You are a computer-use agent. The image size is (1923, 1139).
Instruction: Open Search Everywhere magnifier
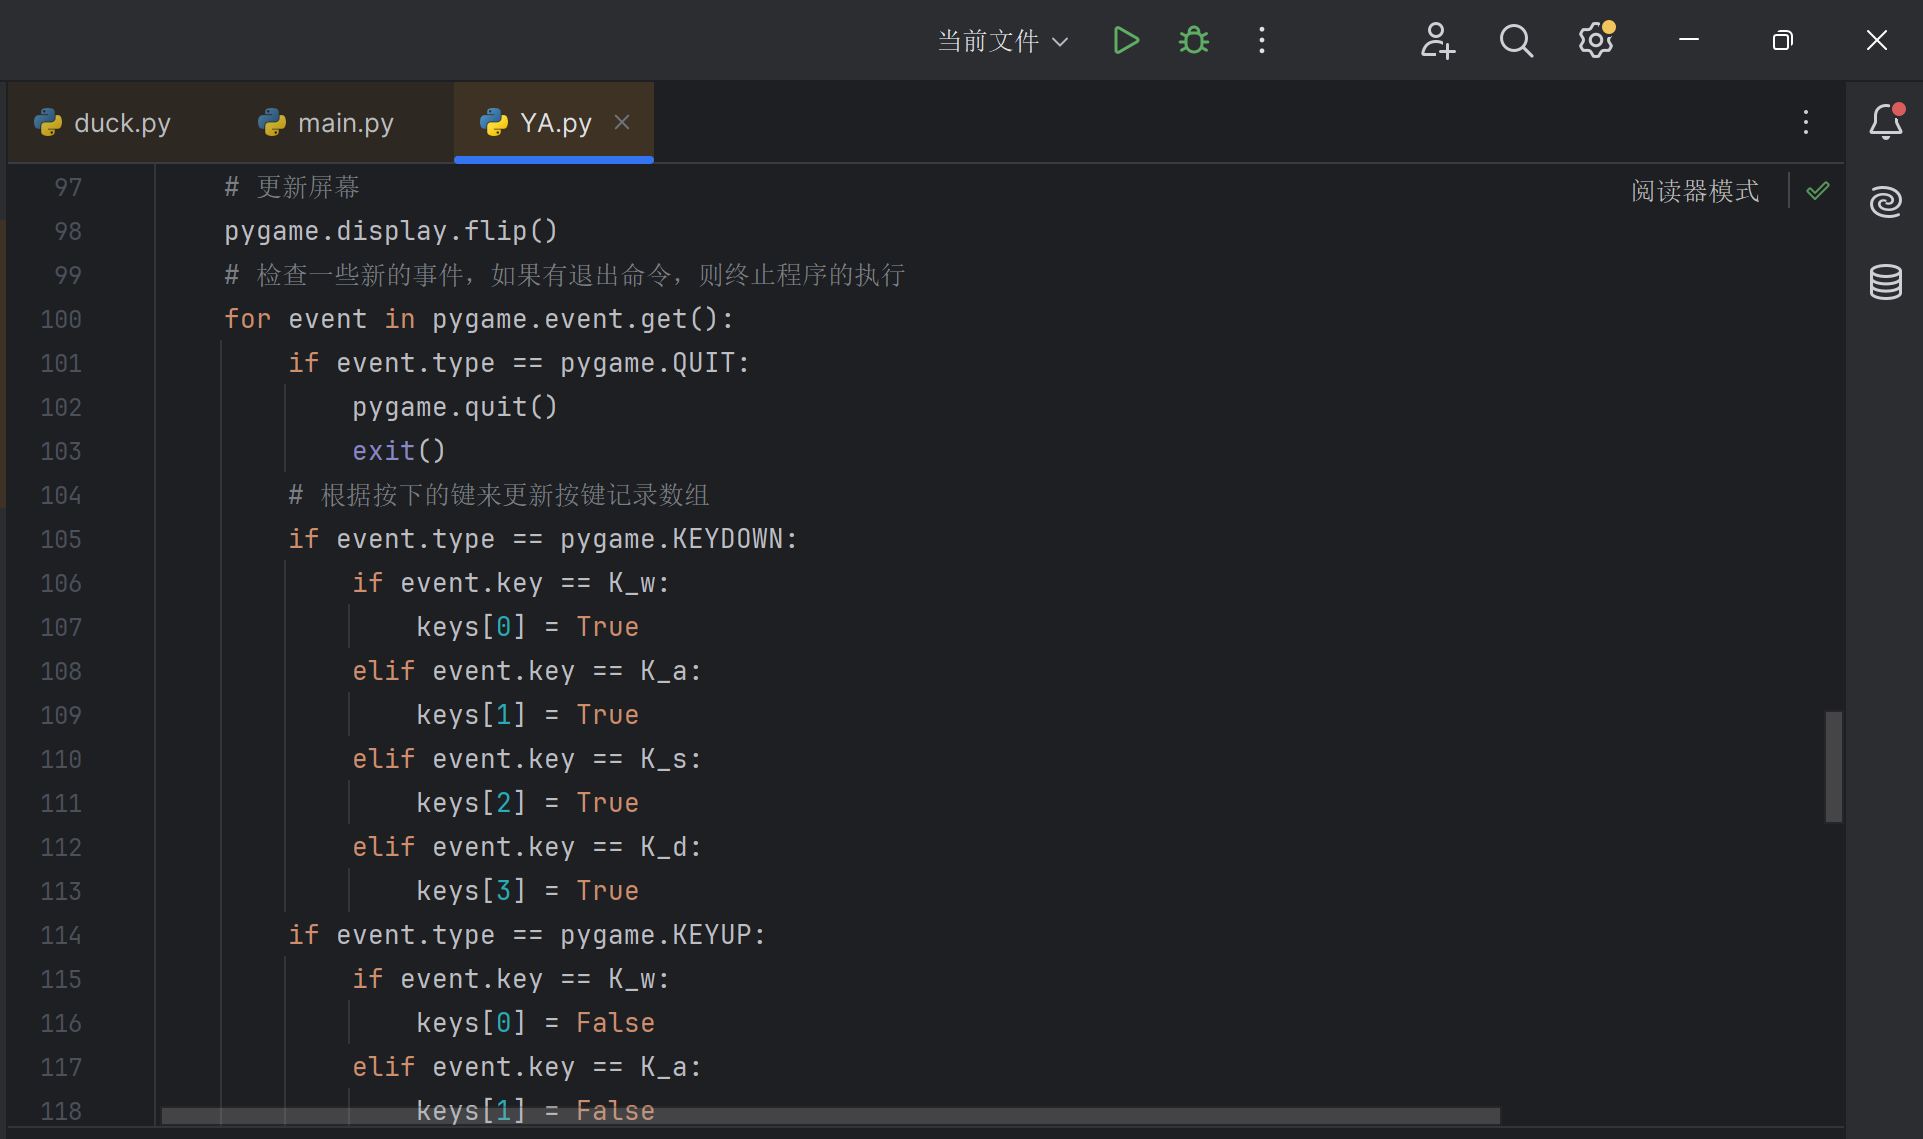point(1516,40)
